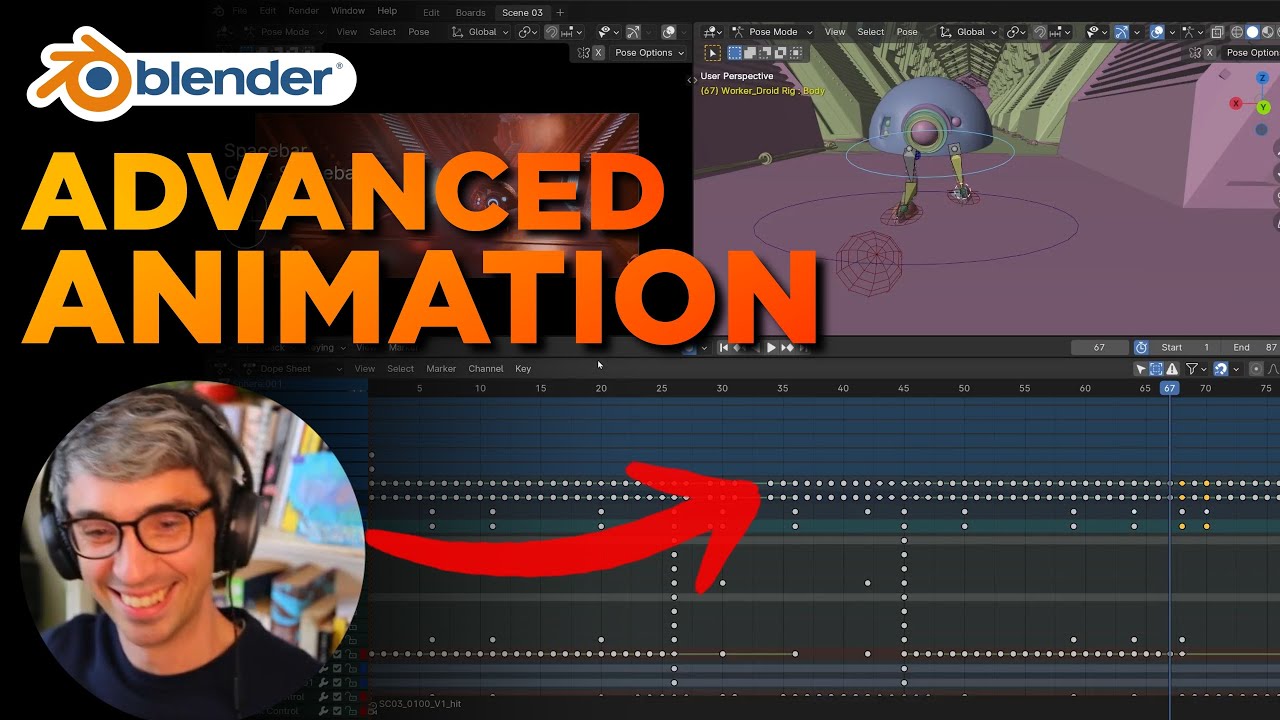The image size is (1280, 720).
Task: Toggle use preview range clock icon
Action: 1141,347
